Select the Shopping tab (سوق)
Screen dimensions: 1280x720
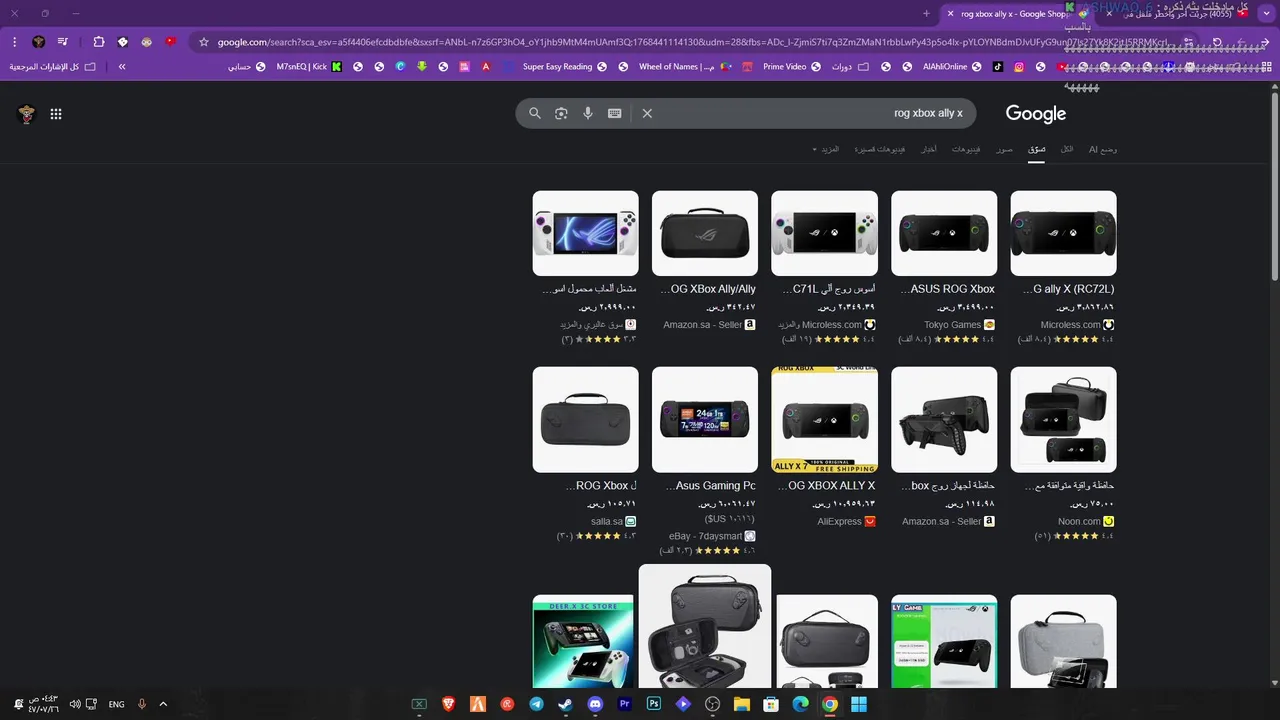(1037, 149)
